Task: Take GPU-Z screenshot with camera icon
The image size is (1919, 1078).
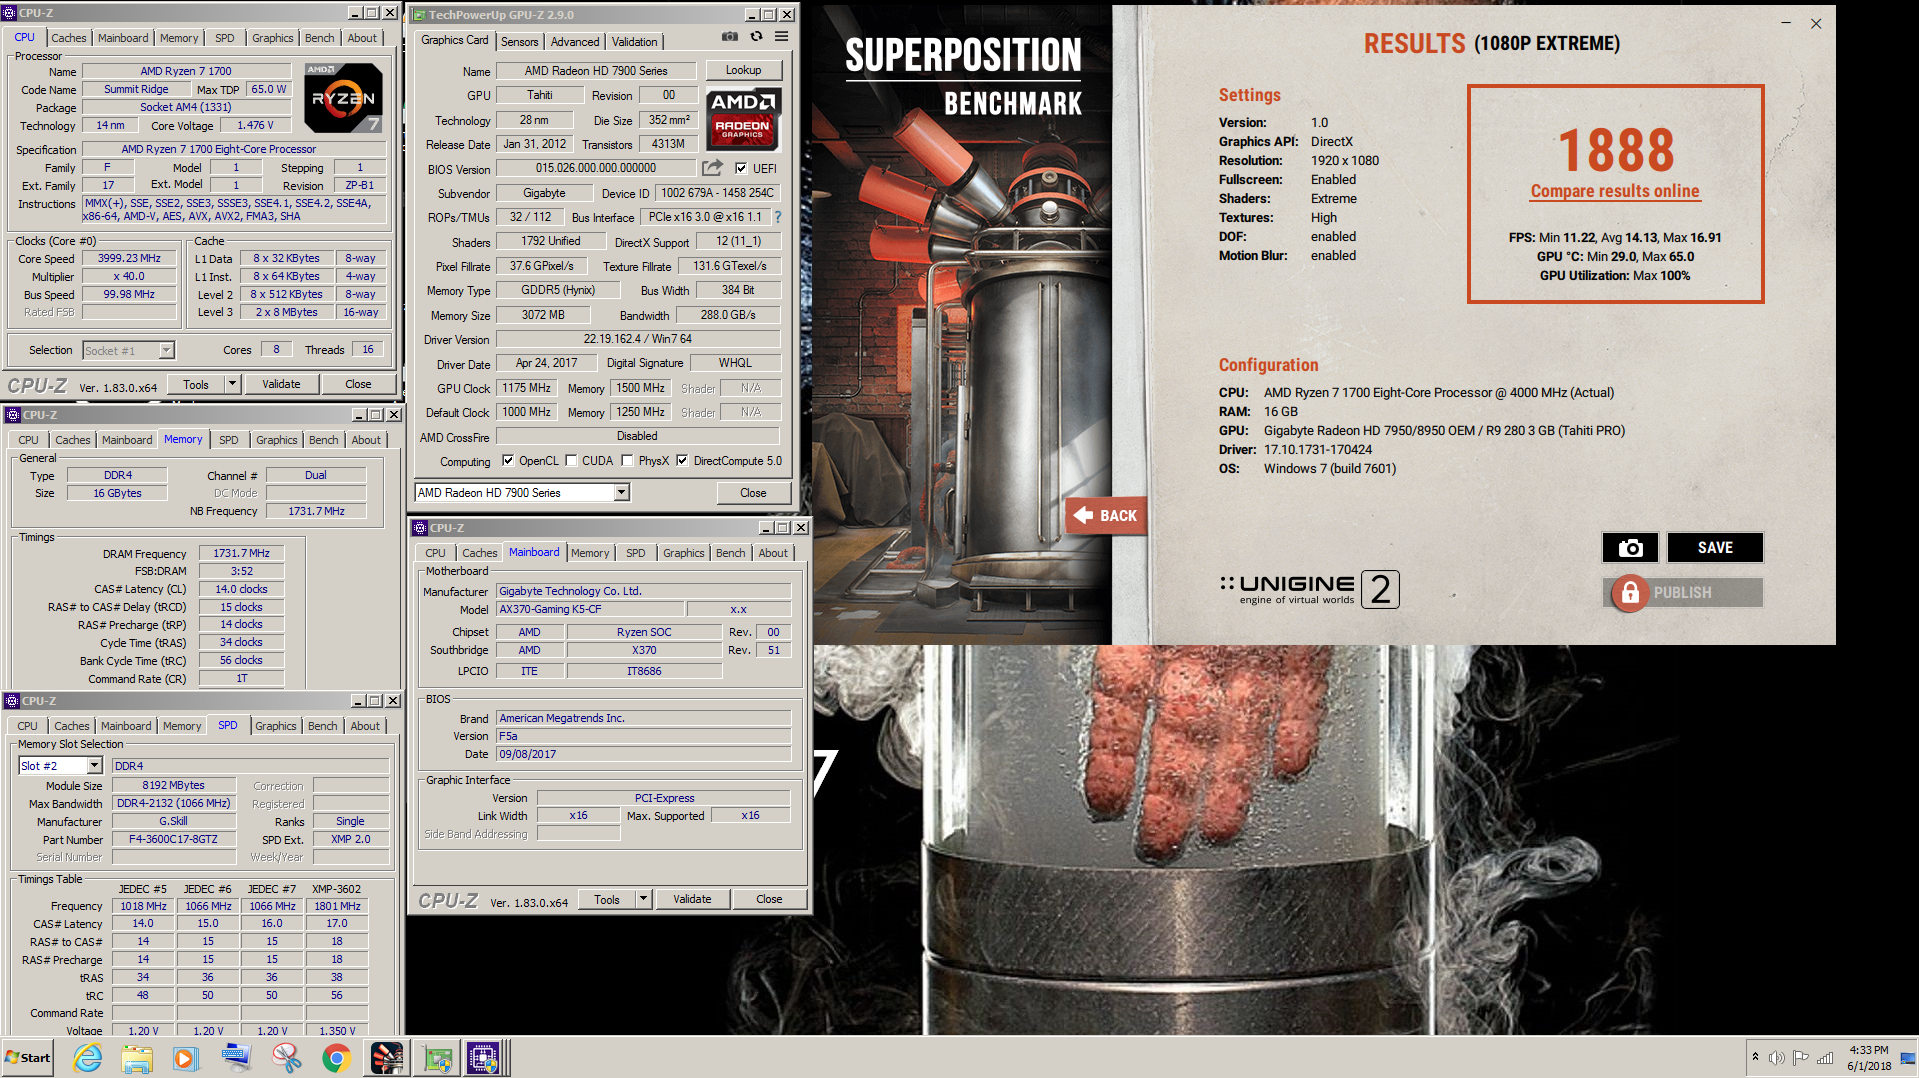Action: [x=730, y=37]
